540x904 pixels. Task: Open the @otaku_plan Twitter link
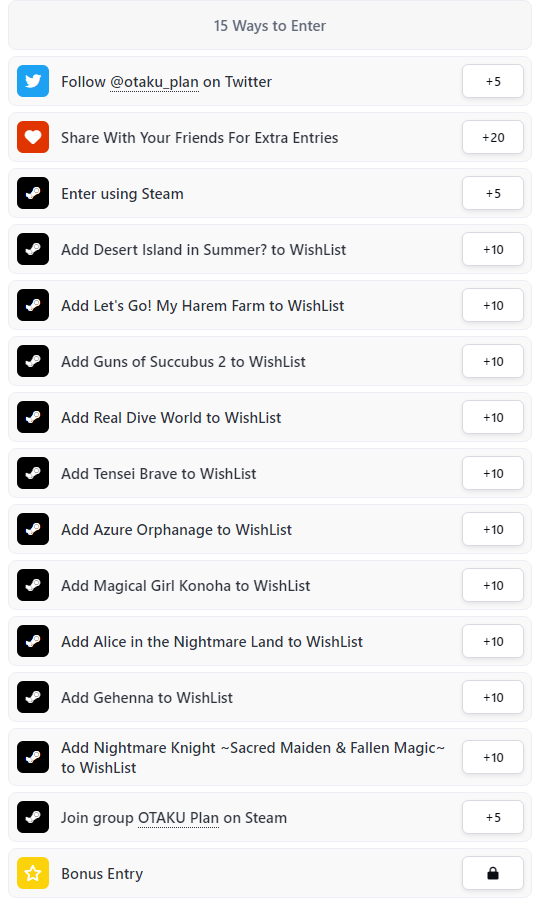[x=154, y=82]
